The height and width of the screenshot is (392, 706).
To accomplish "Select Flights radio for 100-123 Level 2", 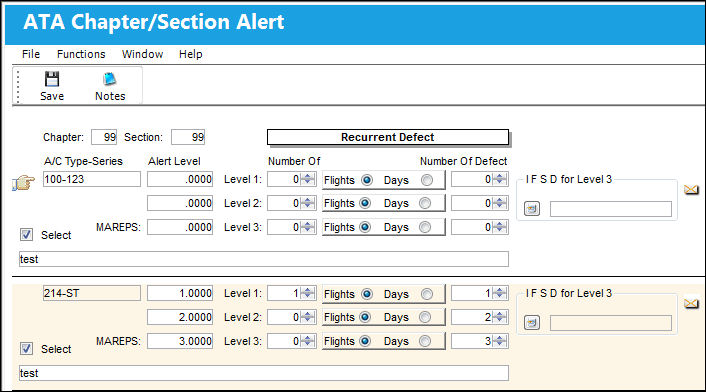I will [x=365, y=203].
